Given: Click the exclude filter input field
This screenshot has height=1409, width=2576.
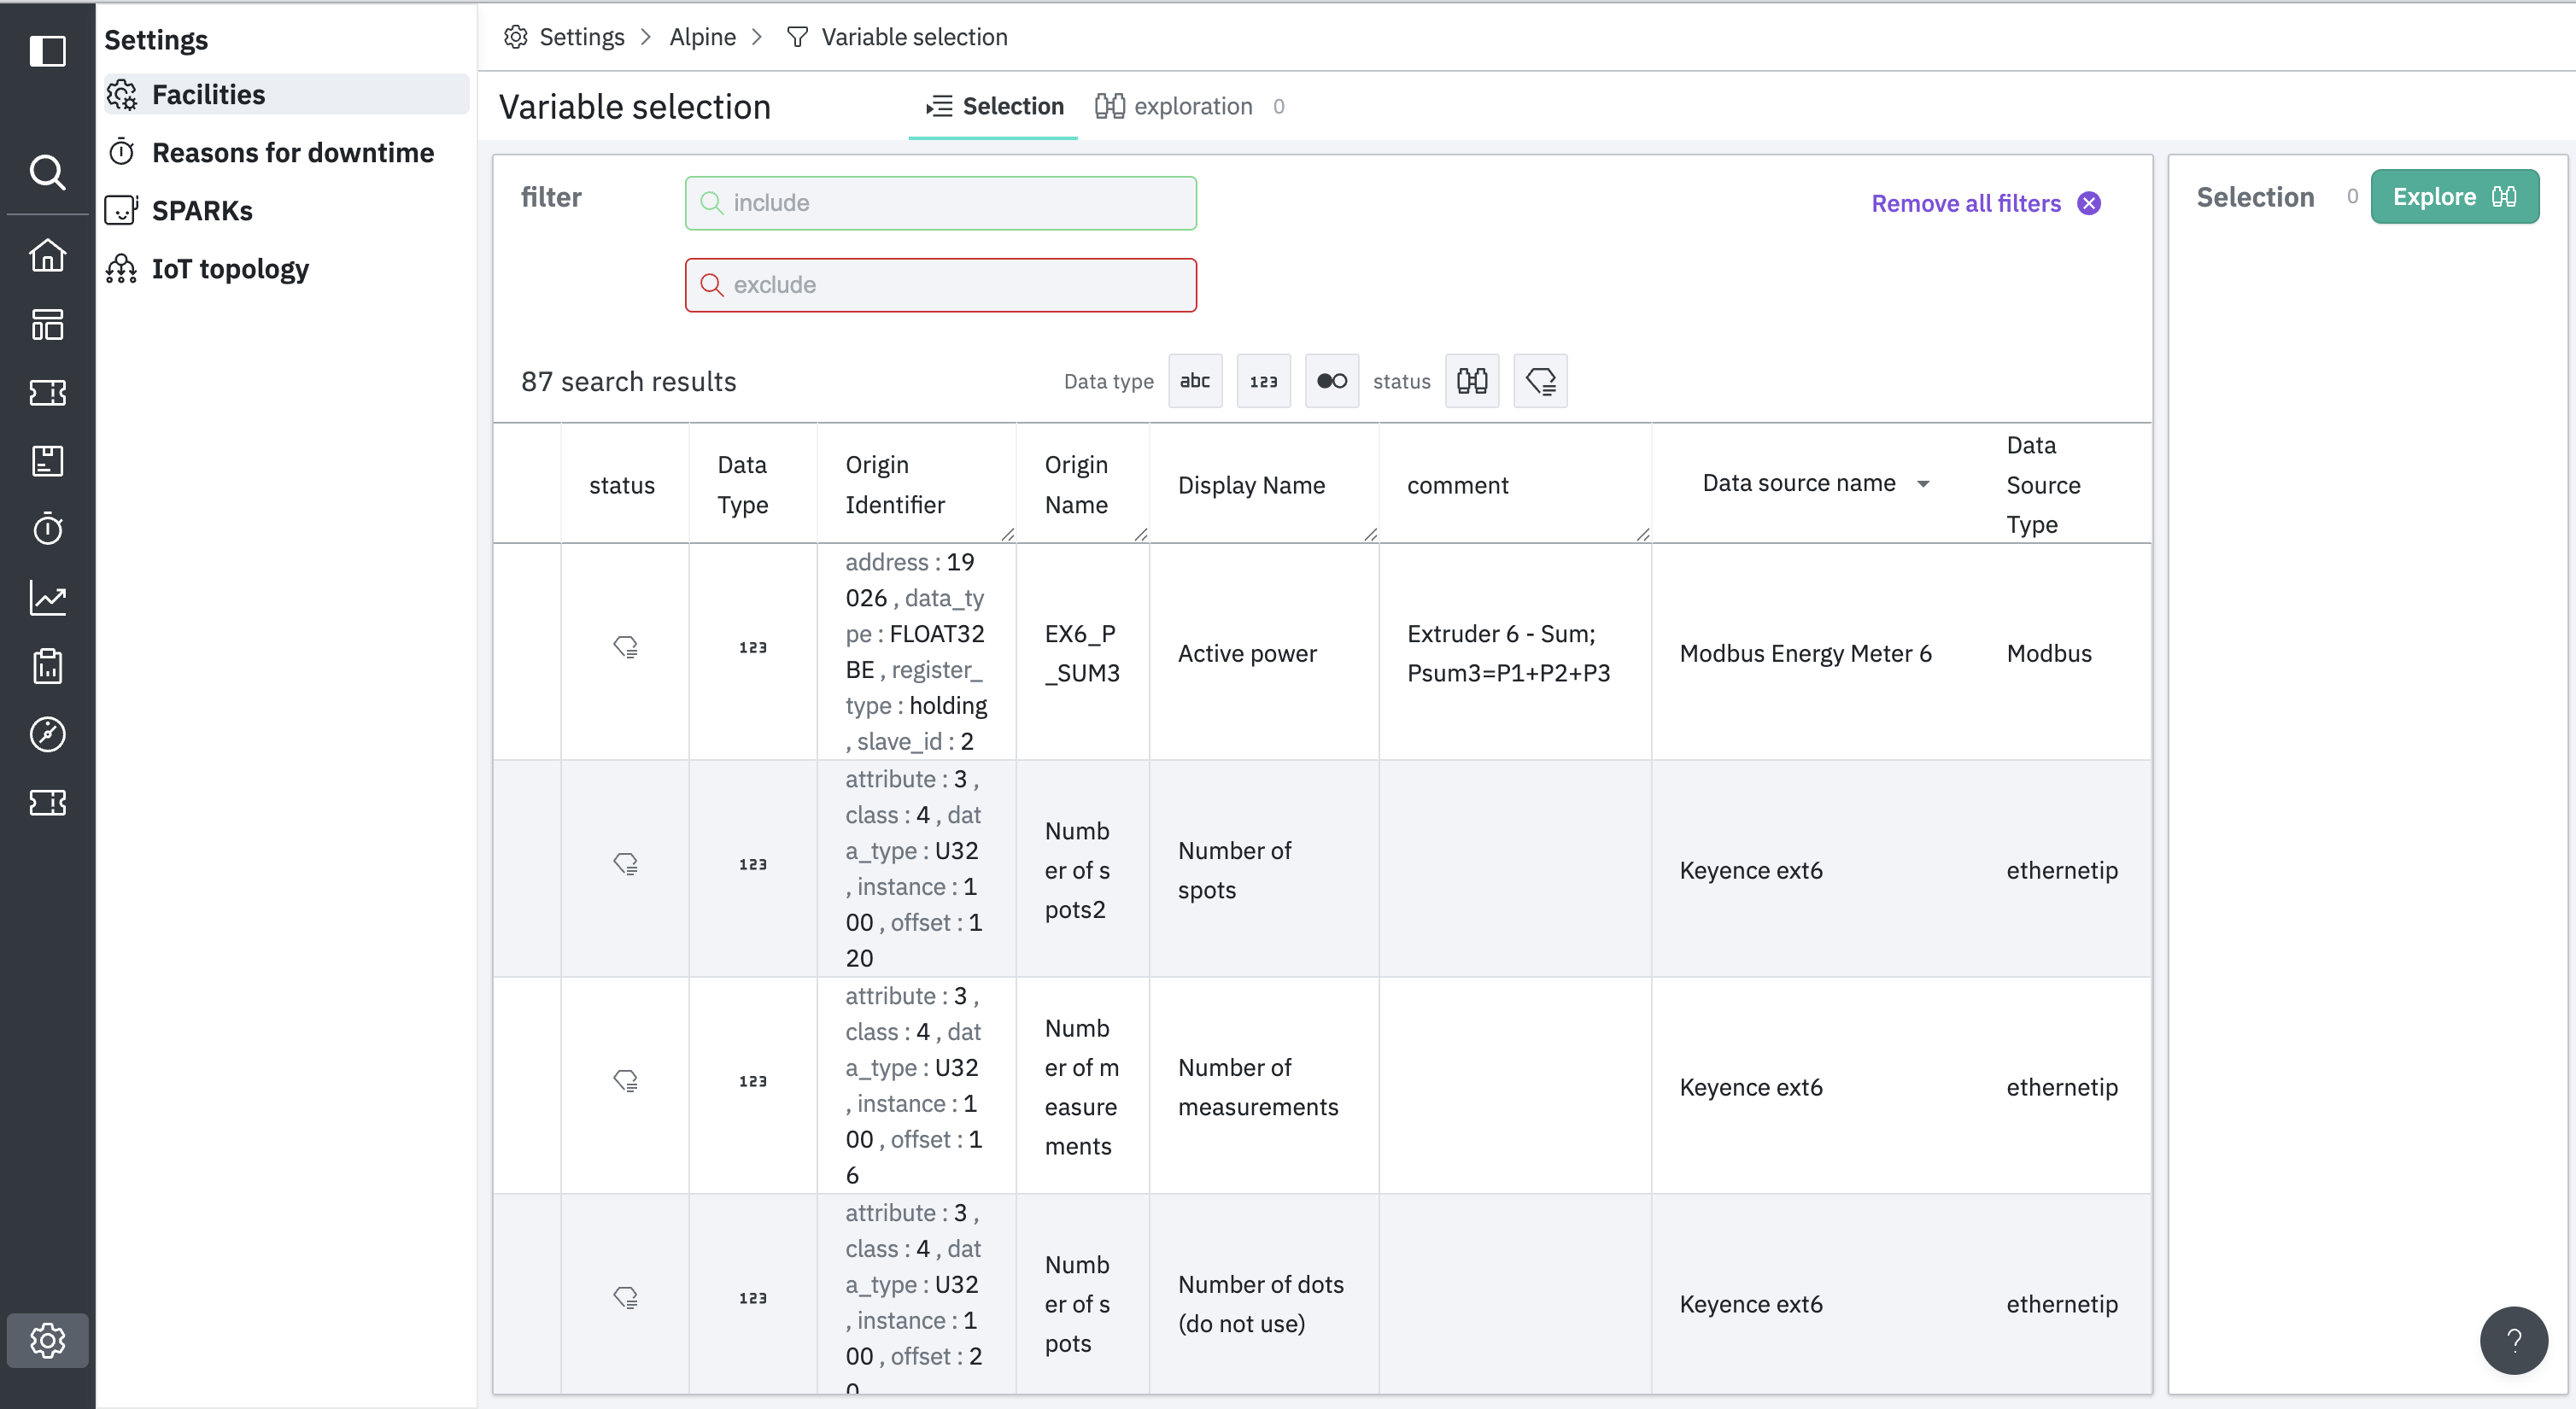Looking at the screenshot, I should click(940, 285).
